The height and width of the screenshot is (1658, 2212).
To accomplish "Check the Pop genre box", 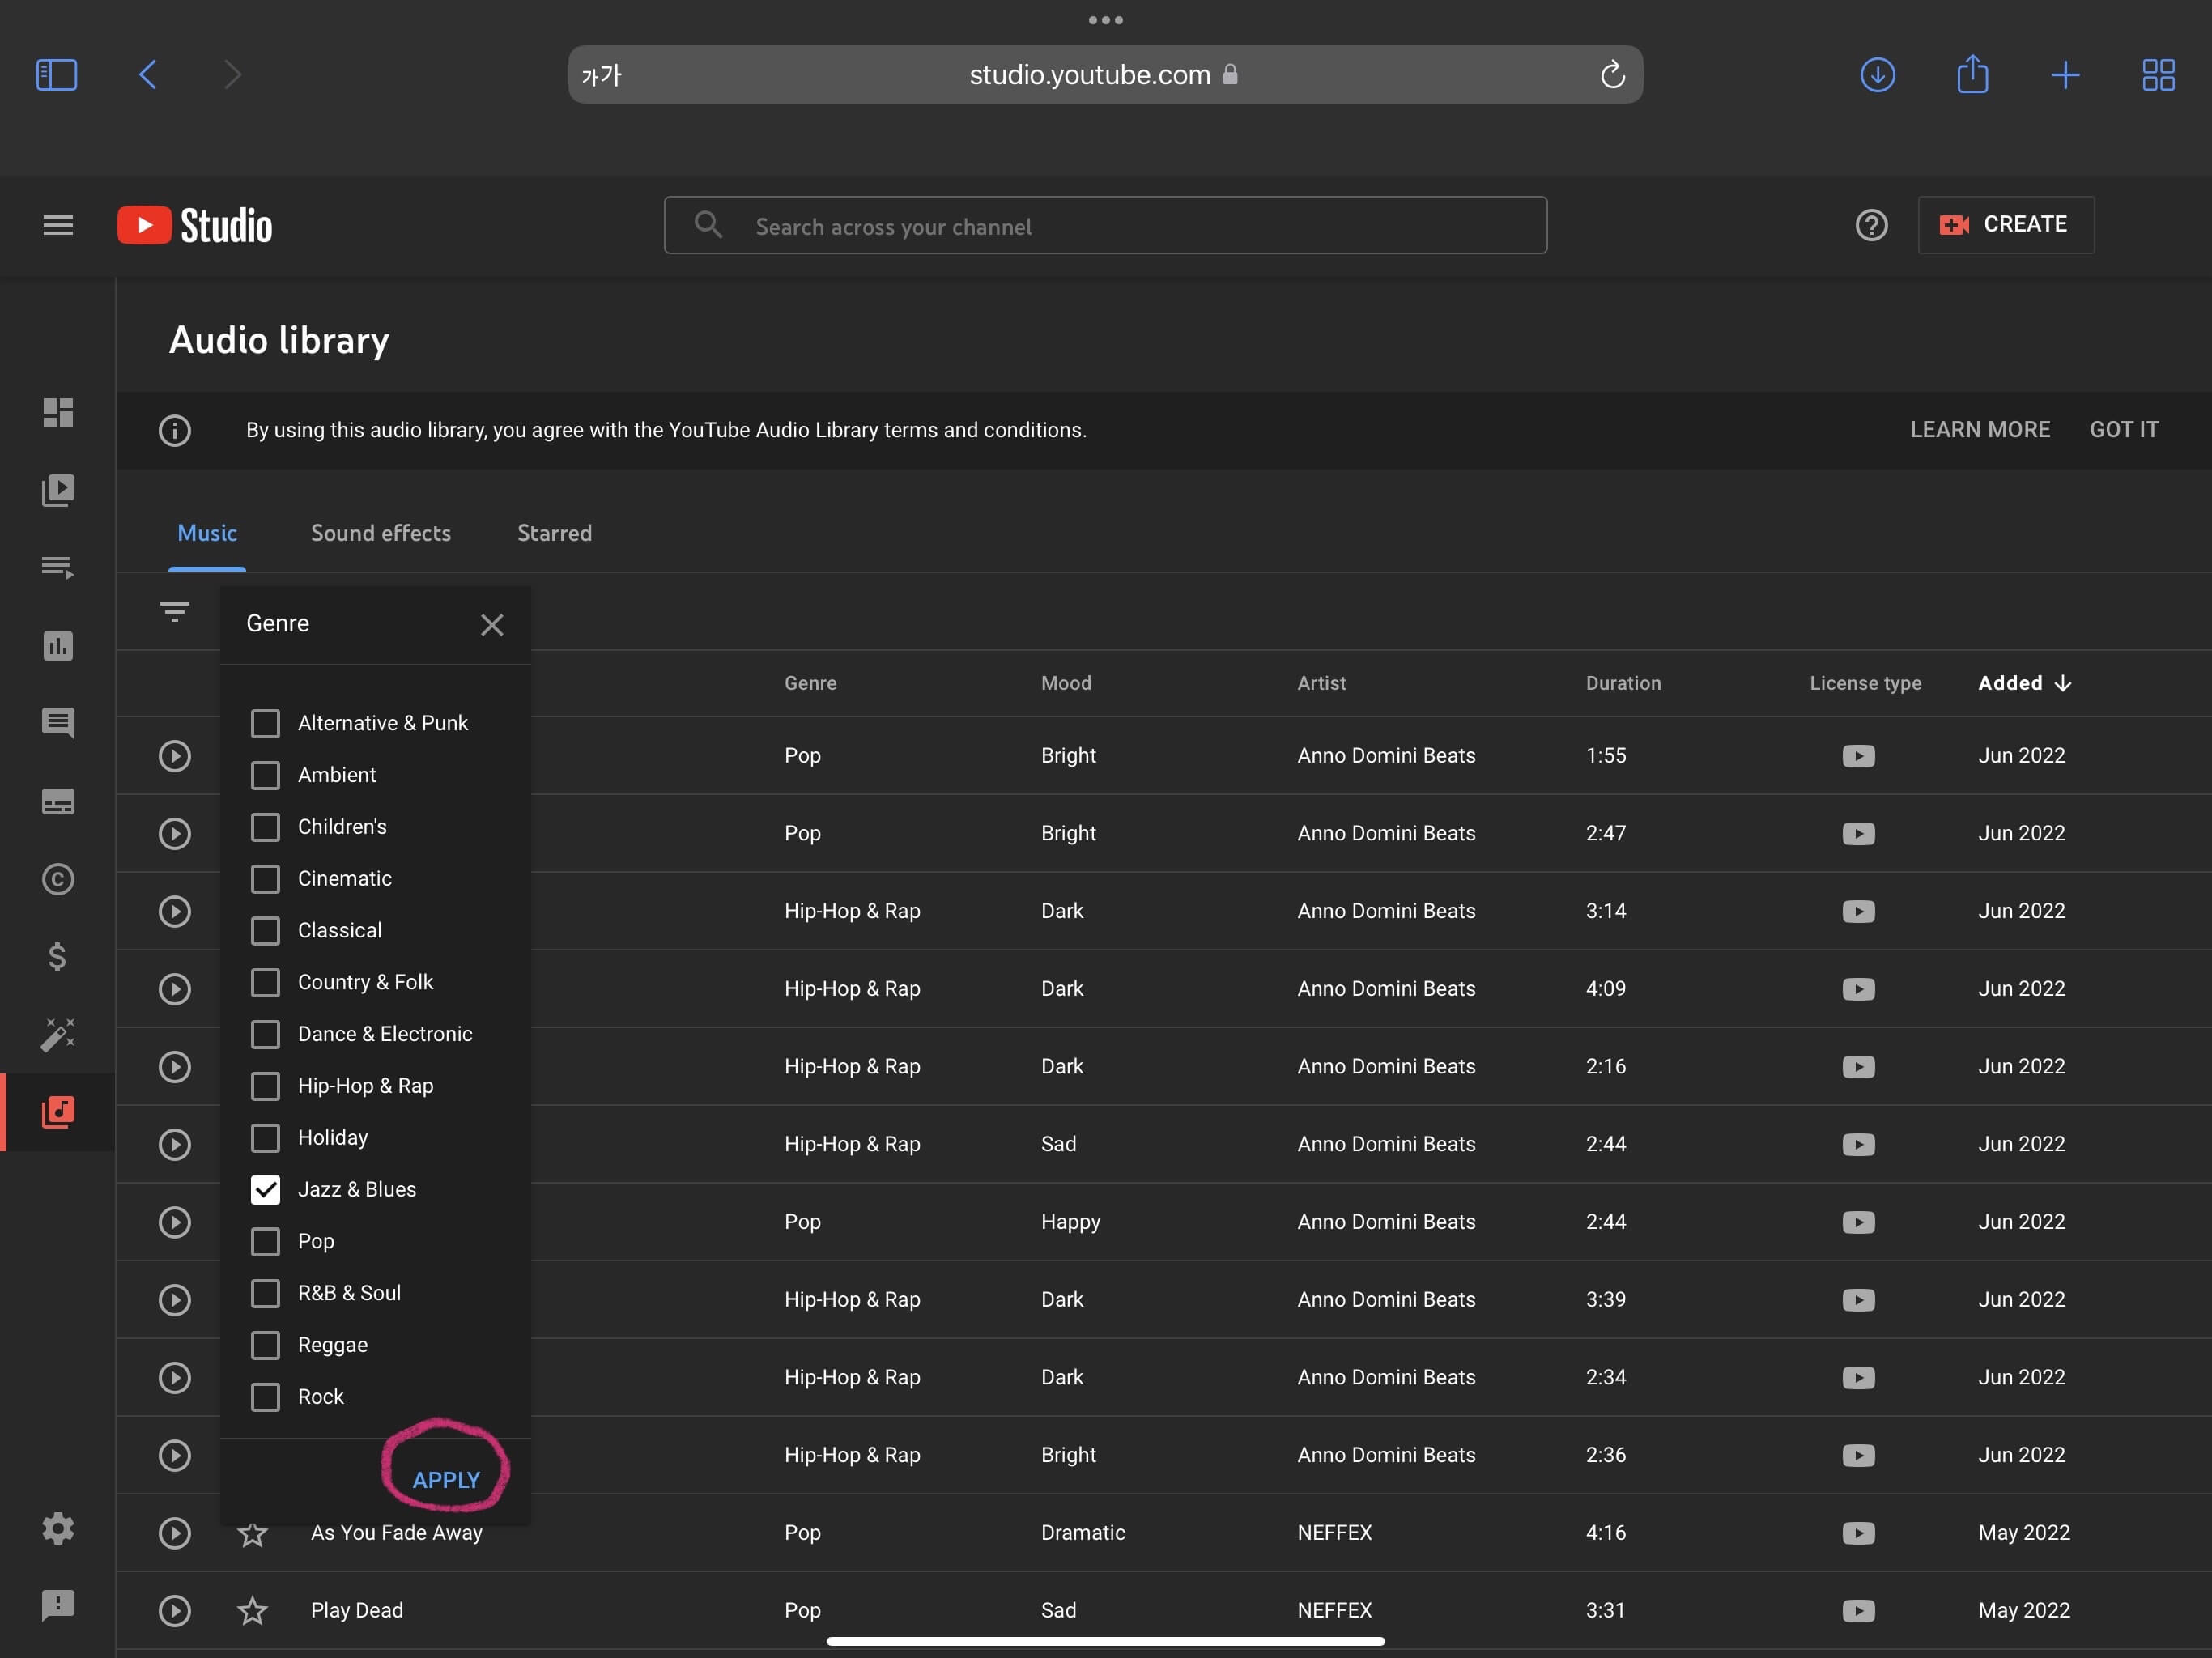I will pos(265,1241).
